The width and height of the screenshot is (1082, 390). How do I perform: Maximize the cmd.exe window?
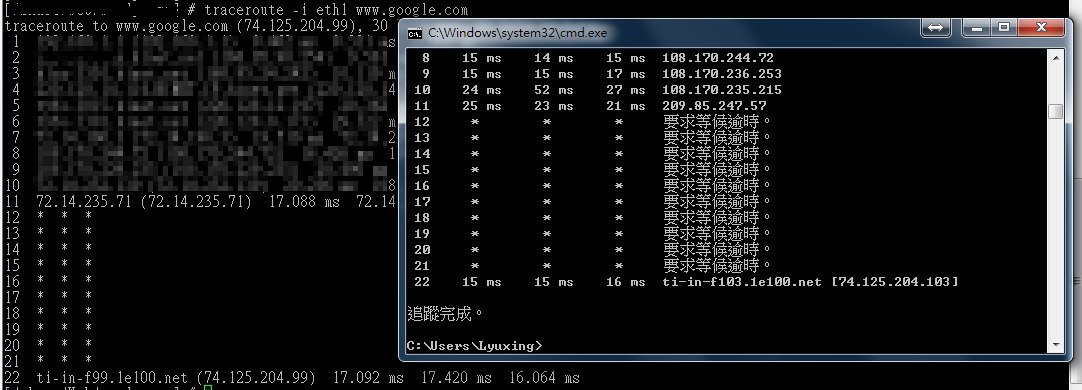1004,28
